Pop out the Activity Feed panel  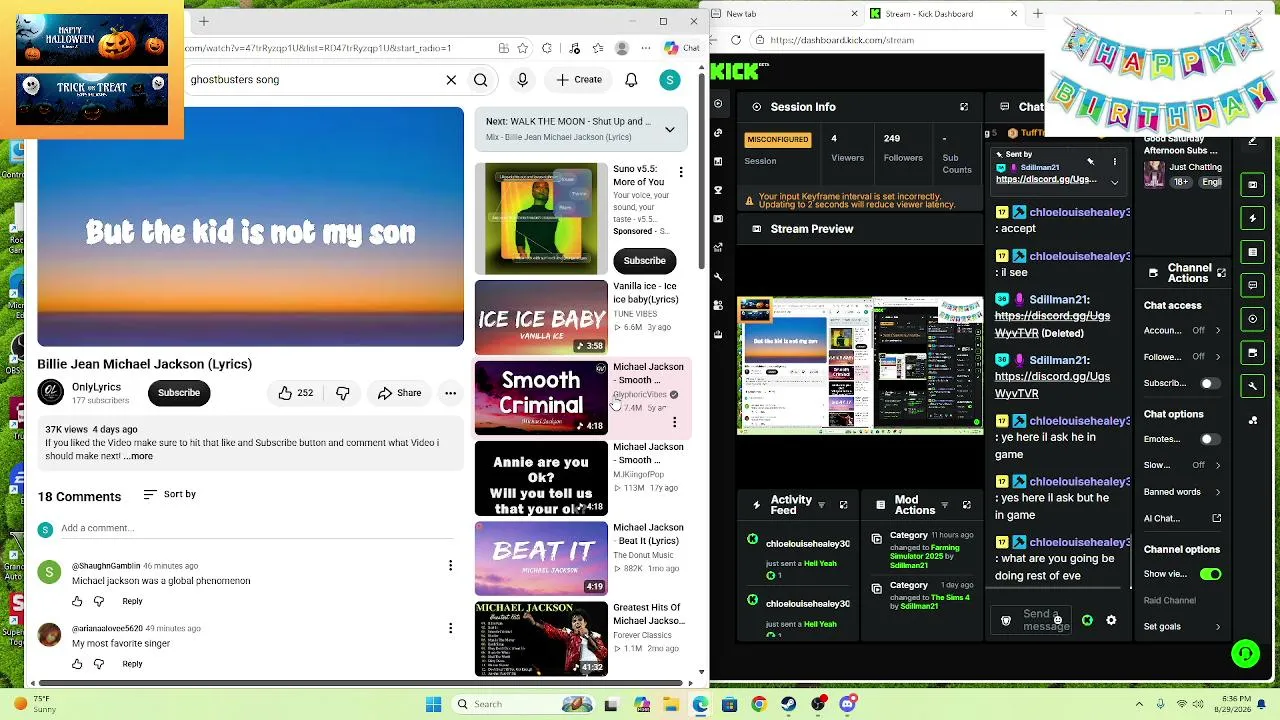843,505
